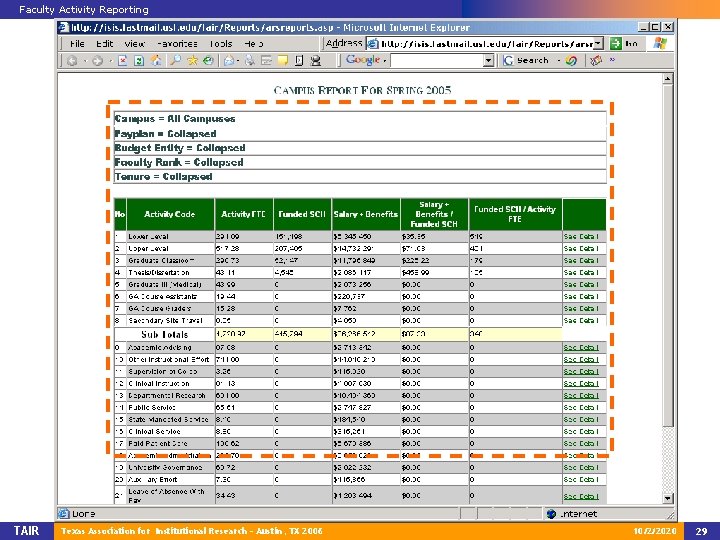Image resolution: width=720 pixels, height=540 pixels.
Task: Click the 'Budget Entity = Collapsed' filter text
Action: point(180,148)
